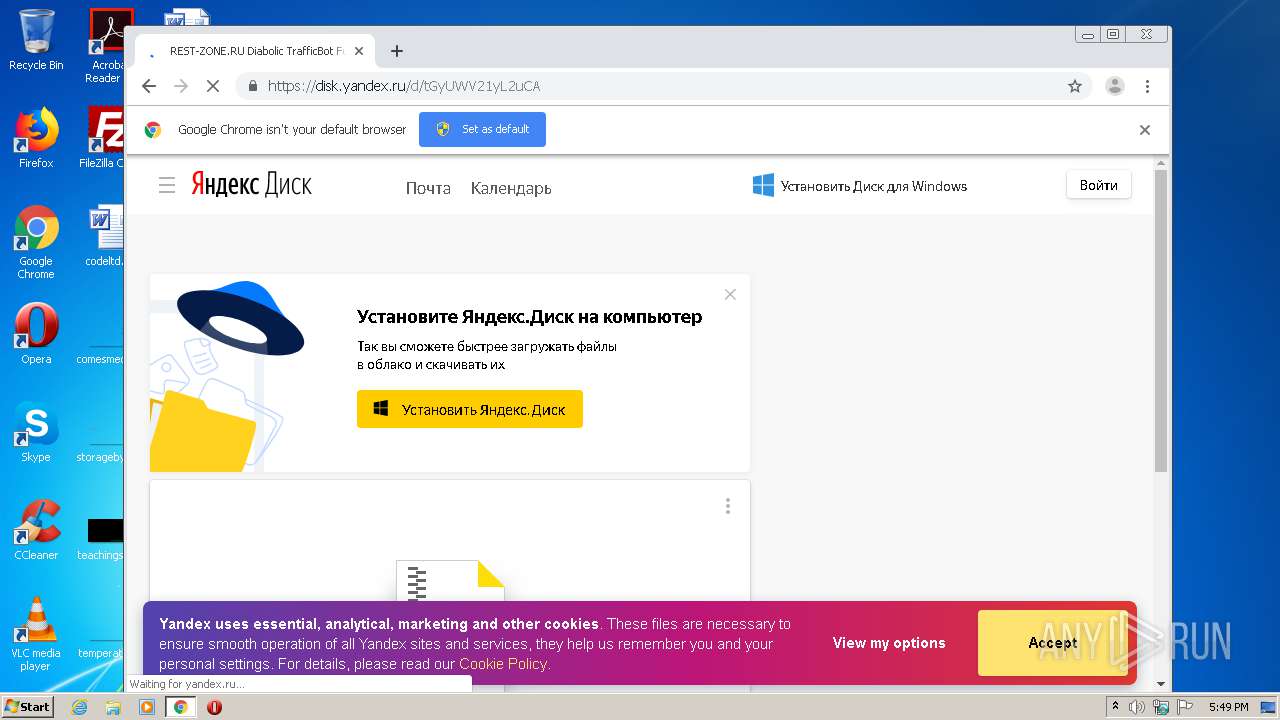Open the codeltd Word document on desktop

tap(105, 236)
